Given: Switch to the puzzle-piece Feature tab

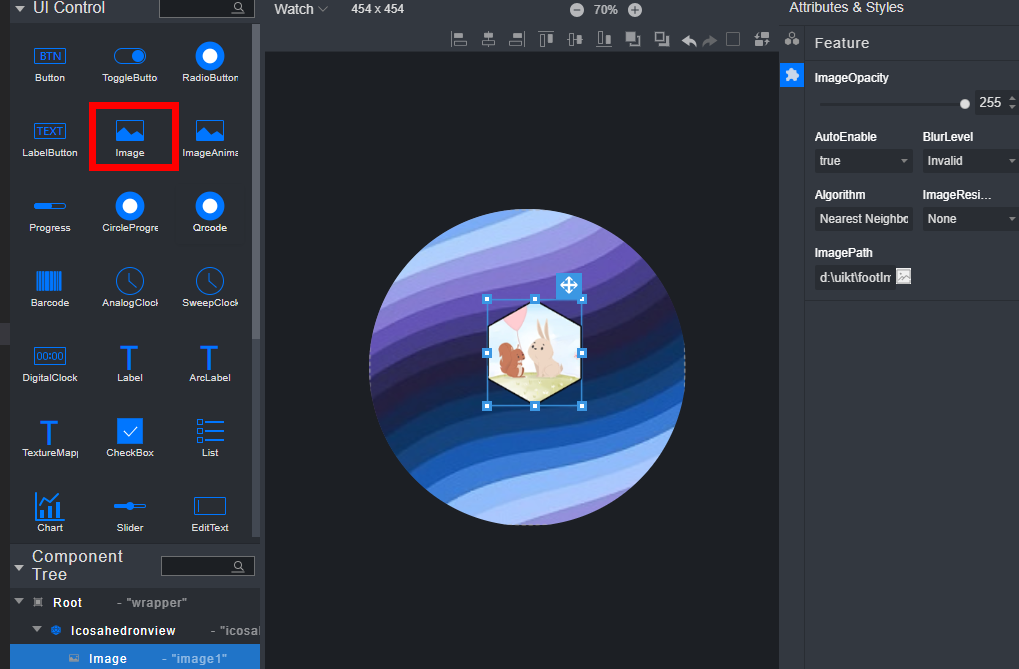Looking at the screenshot, I should pyautogui.click(x=792, y=75).
